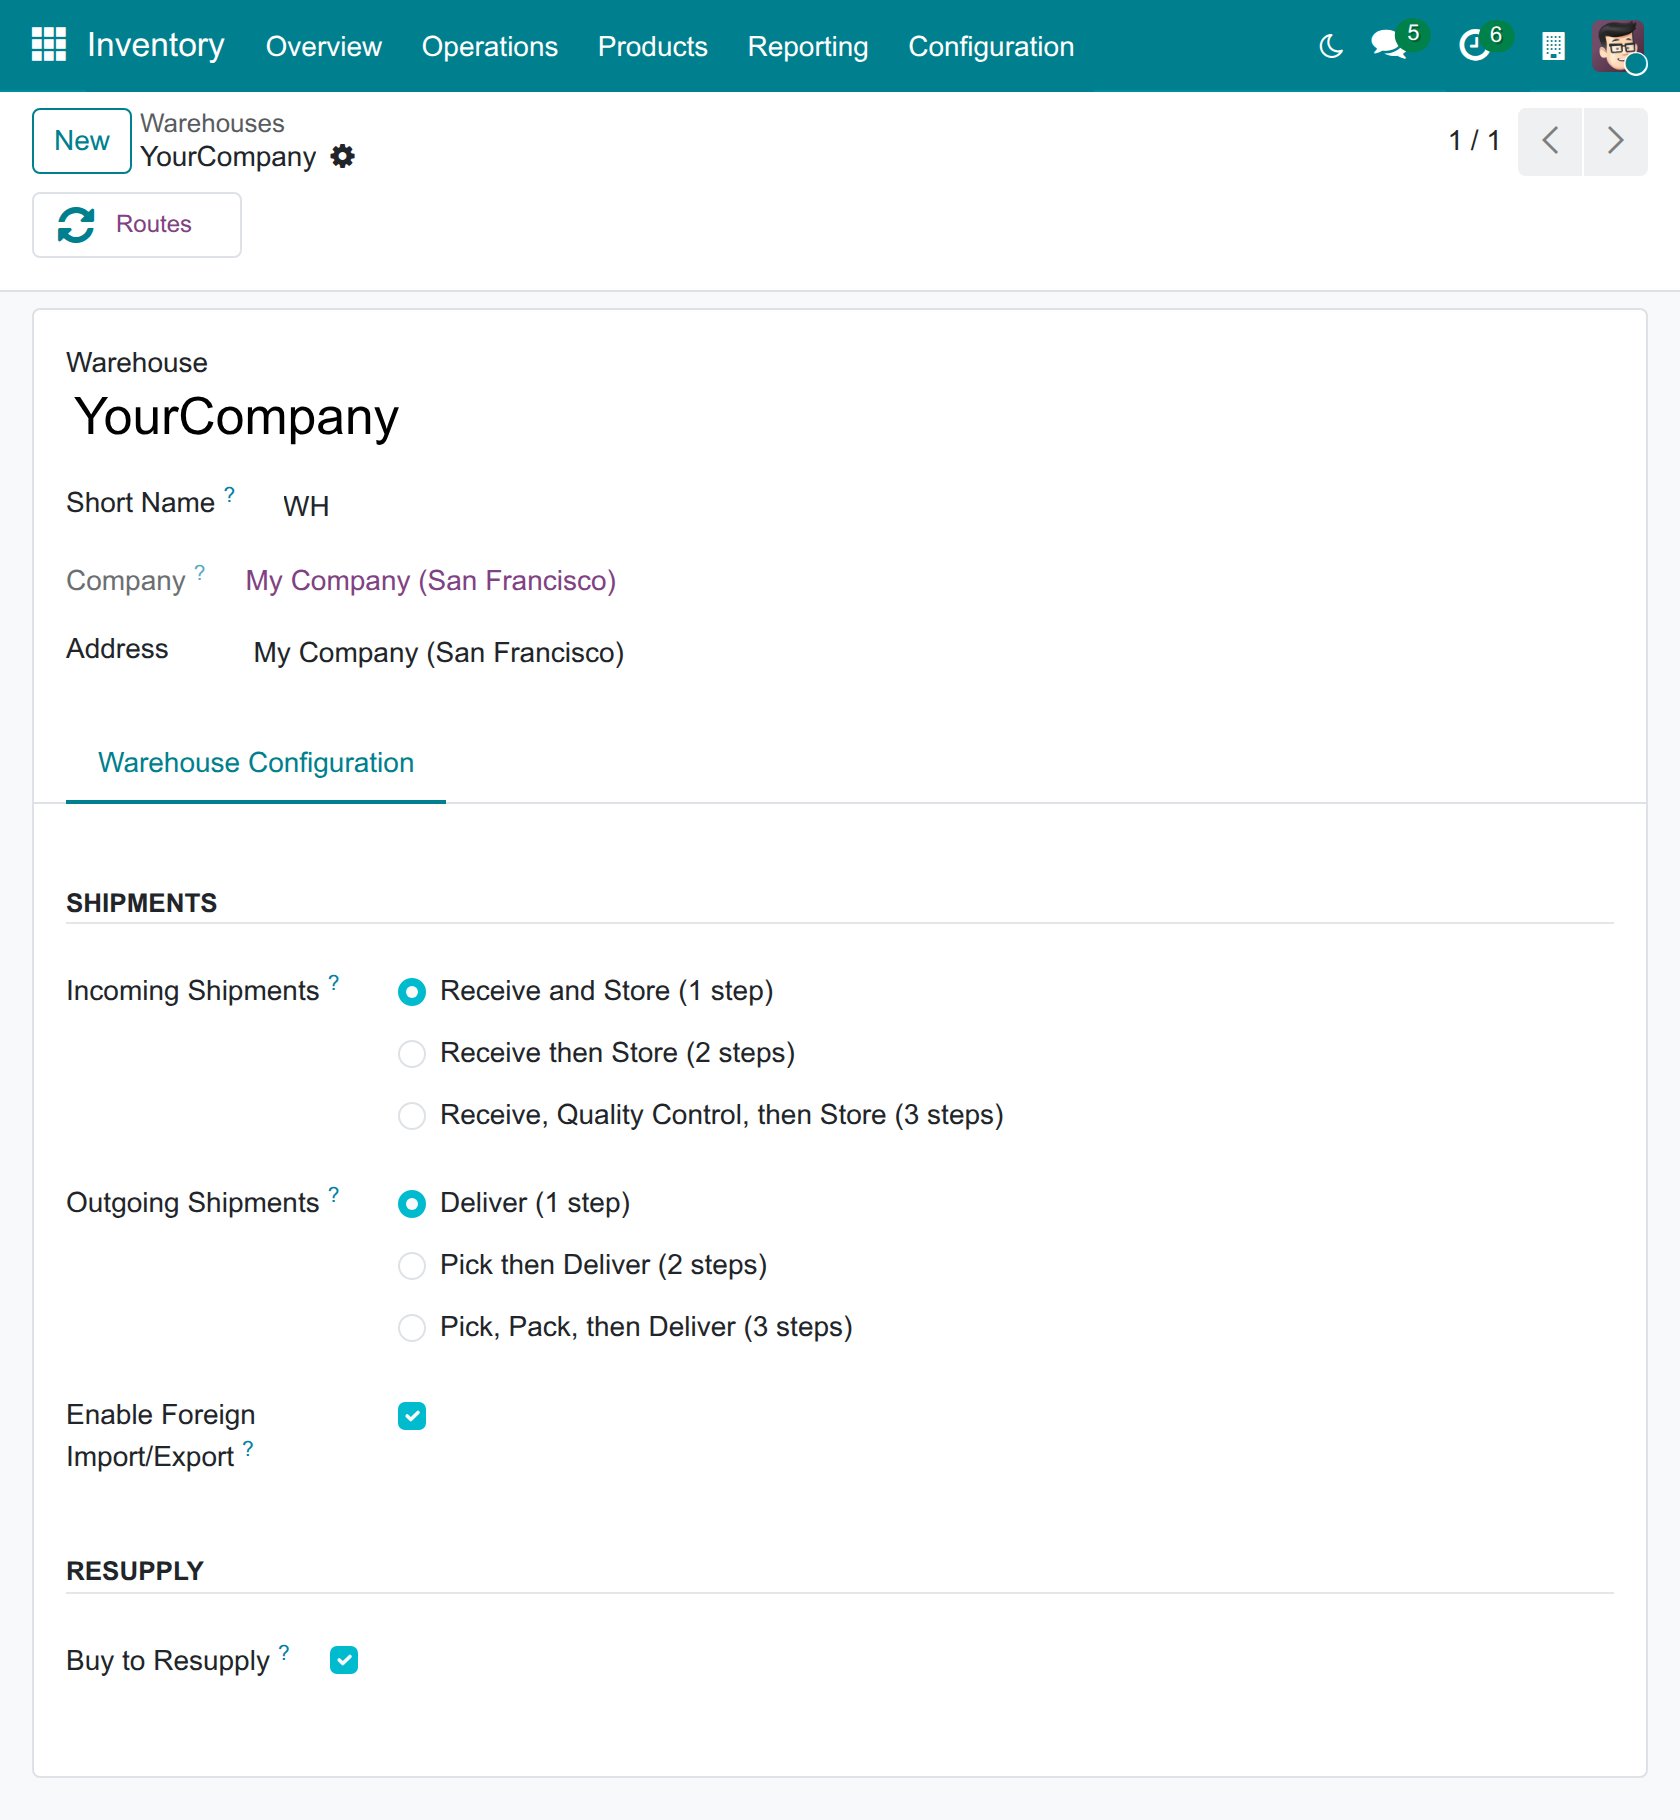Show help tooltip for Buy to Resupply
This screenshot has width=1680, height=1820.
284,1653
